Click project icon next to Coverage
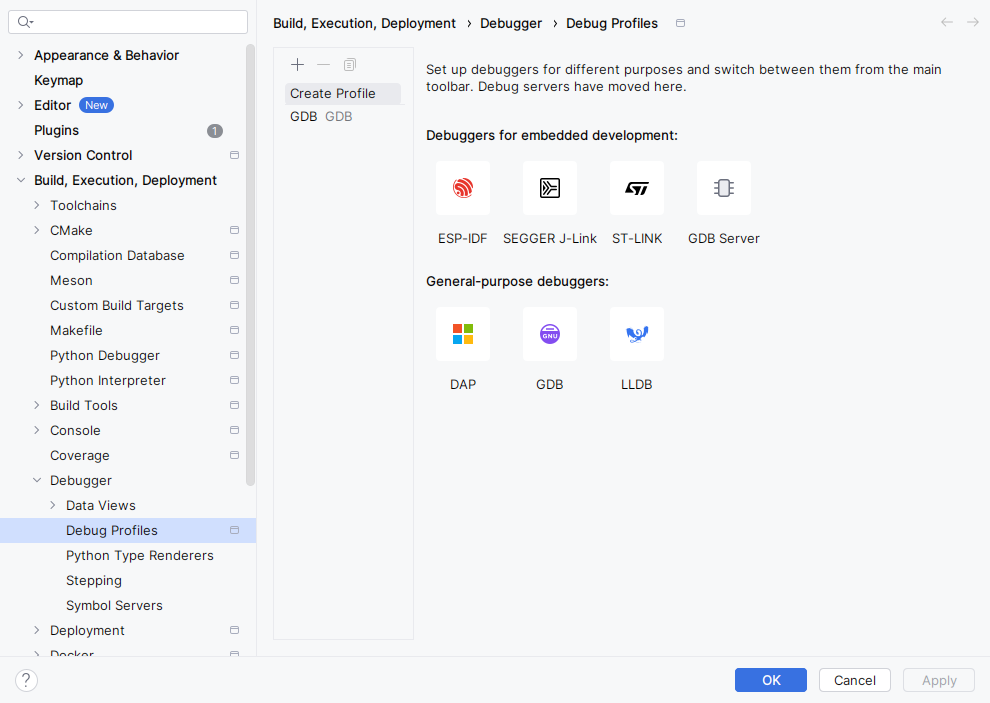This screenshot has width=990, height=703. (x=234, y=455)
